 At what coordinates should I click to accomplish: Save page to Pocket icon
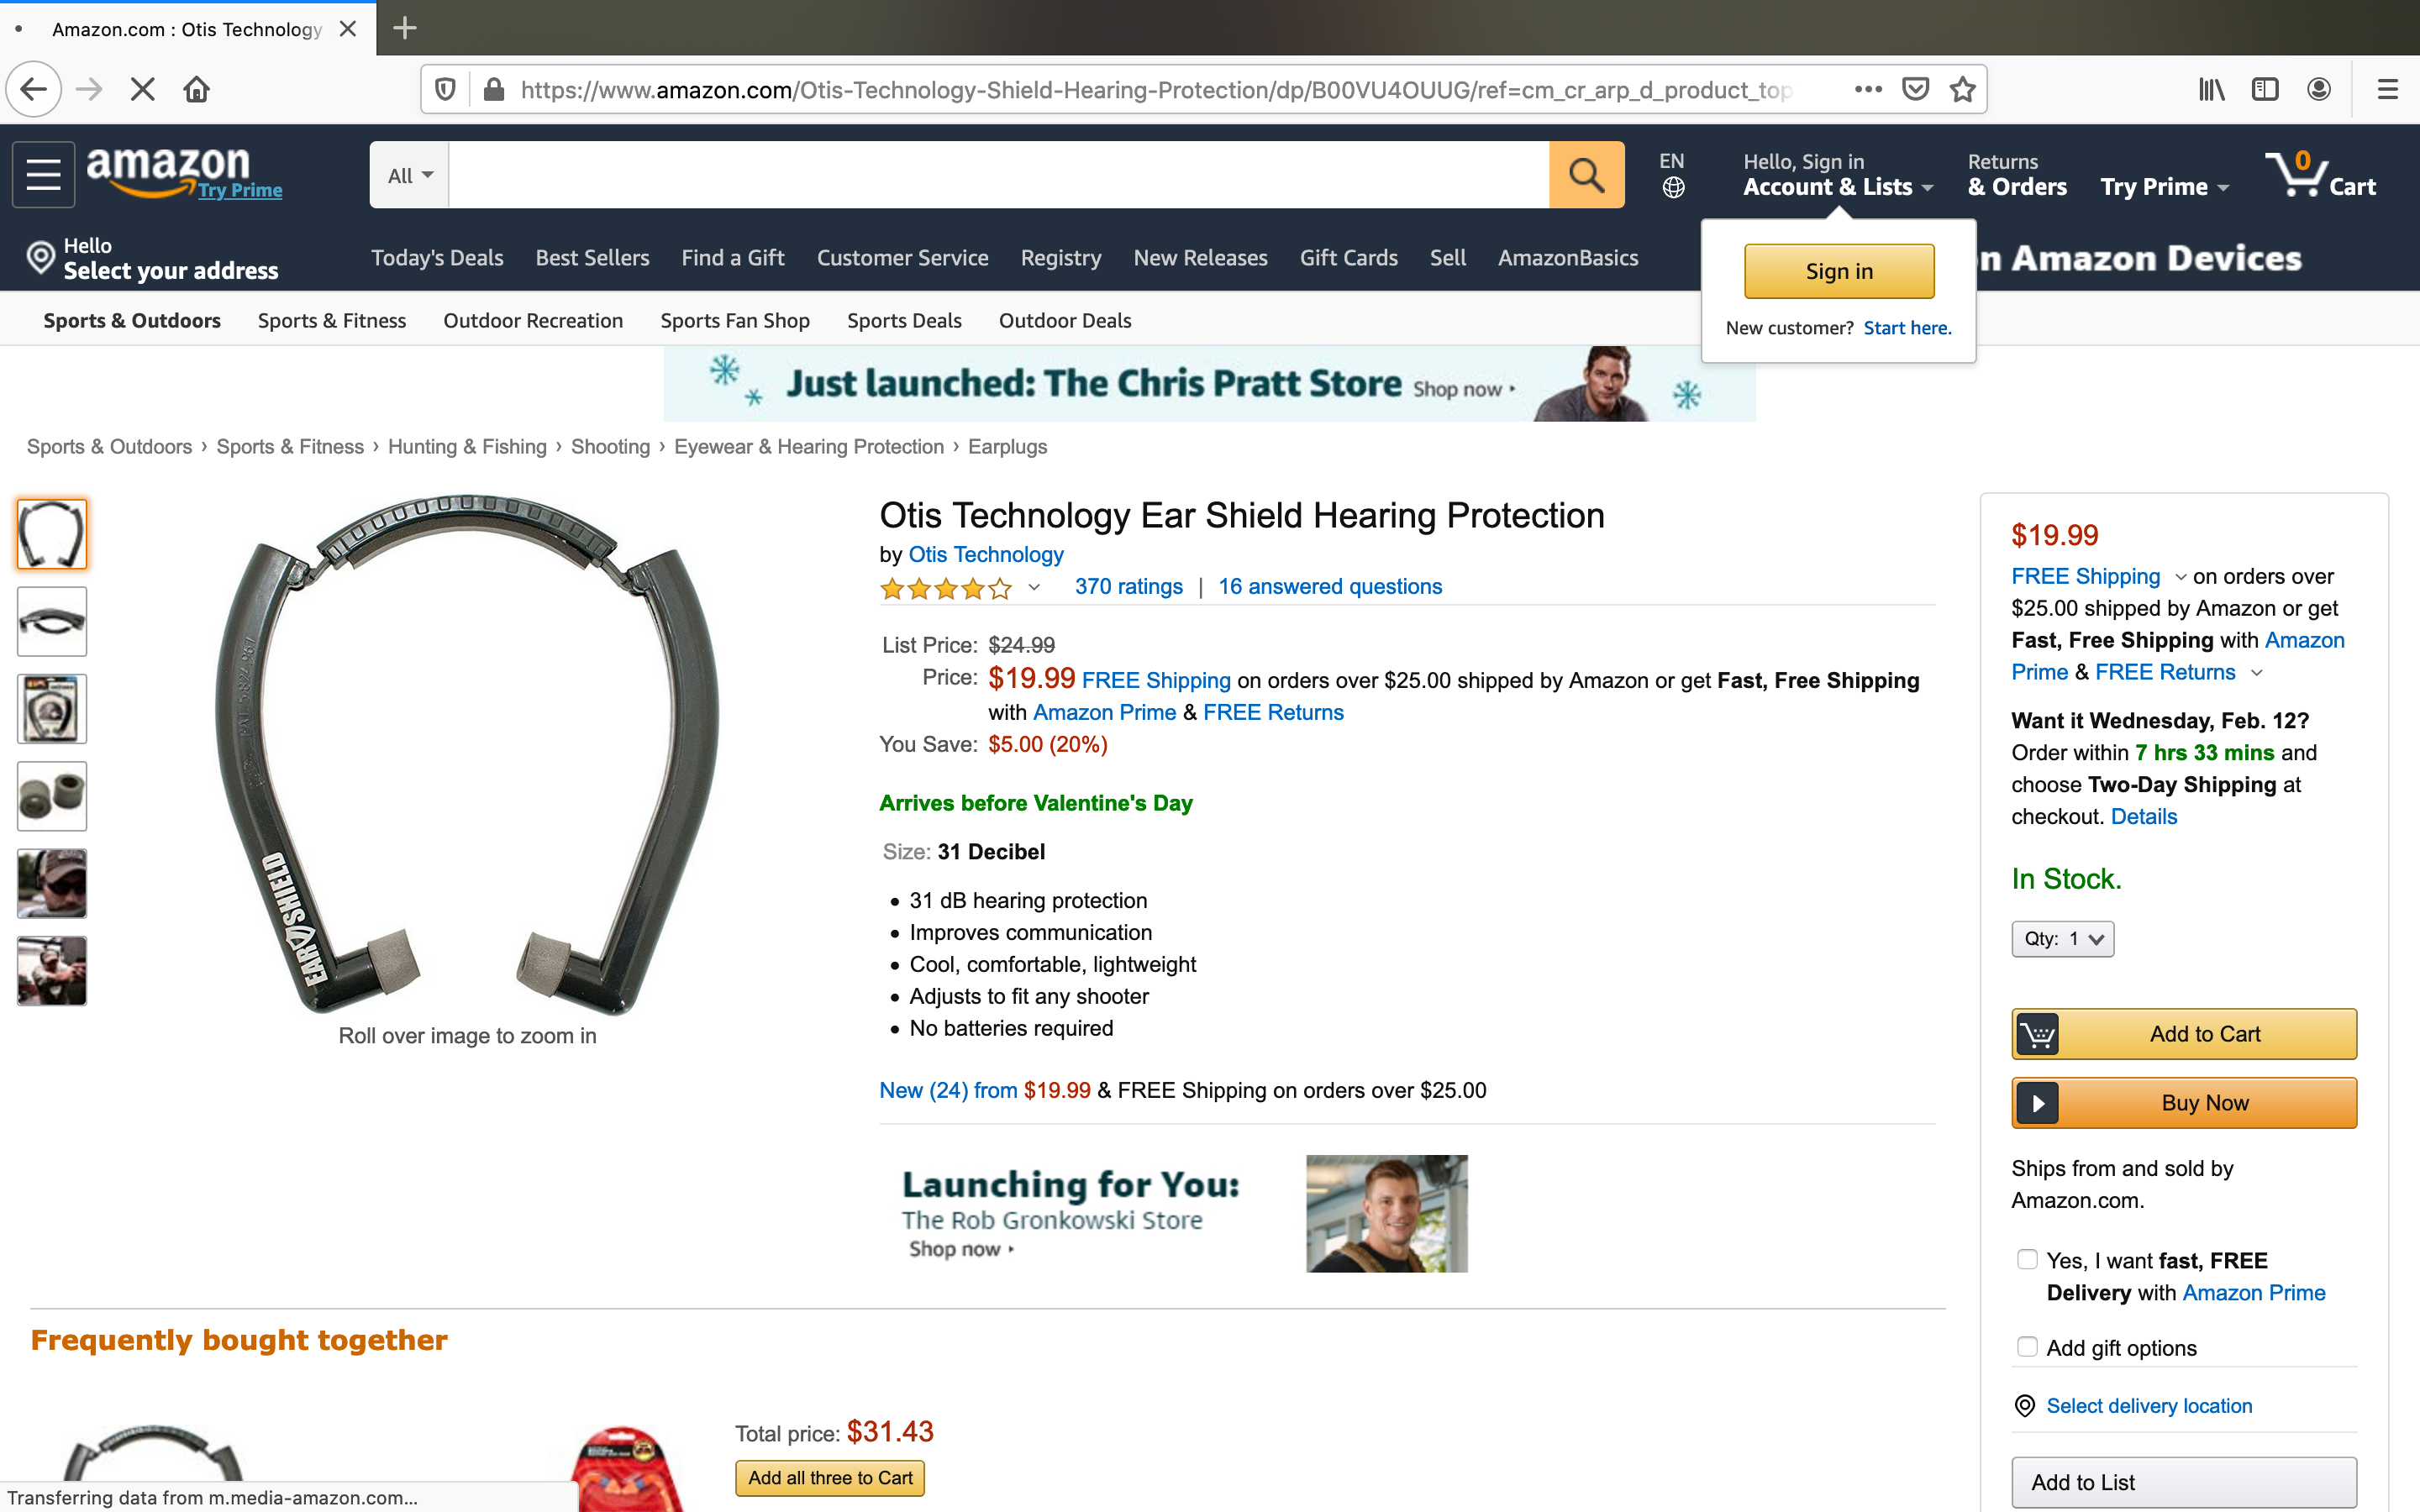pyautogui.click(x=1915, y=90)
